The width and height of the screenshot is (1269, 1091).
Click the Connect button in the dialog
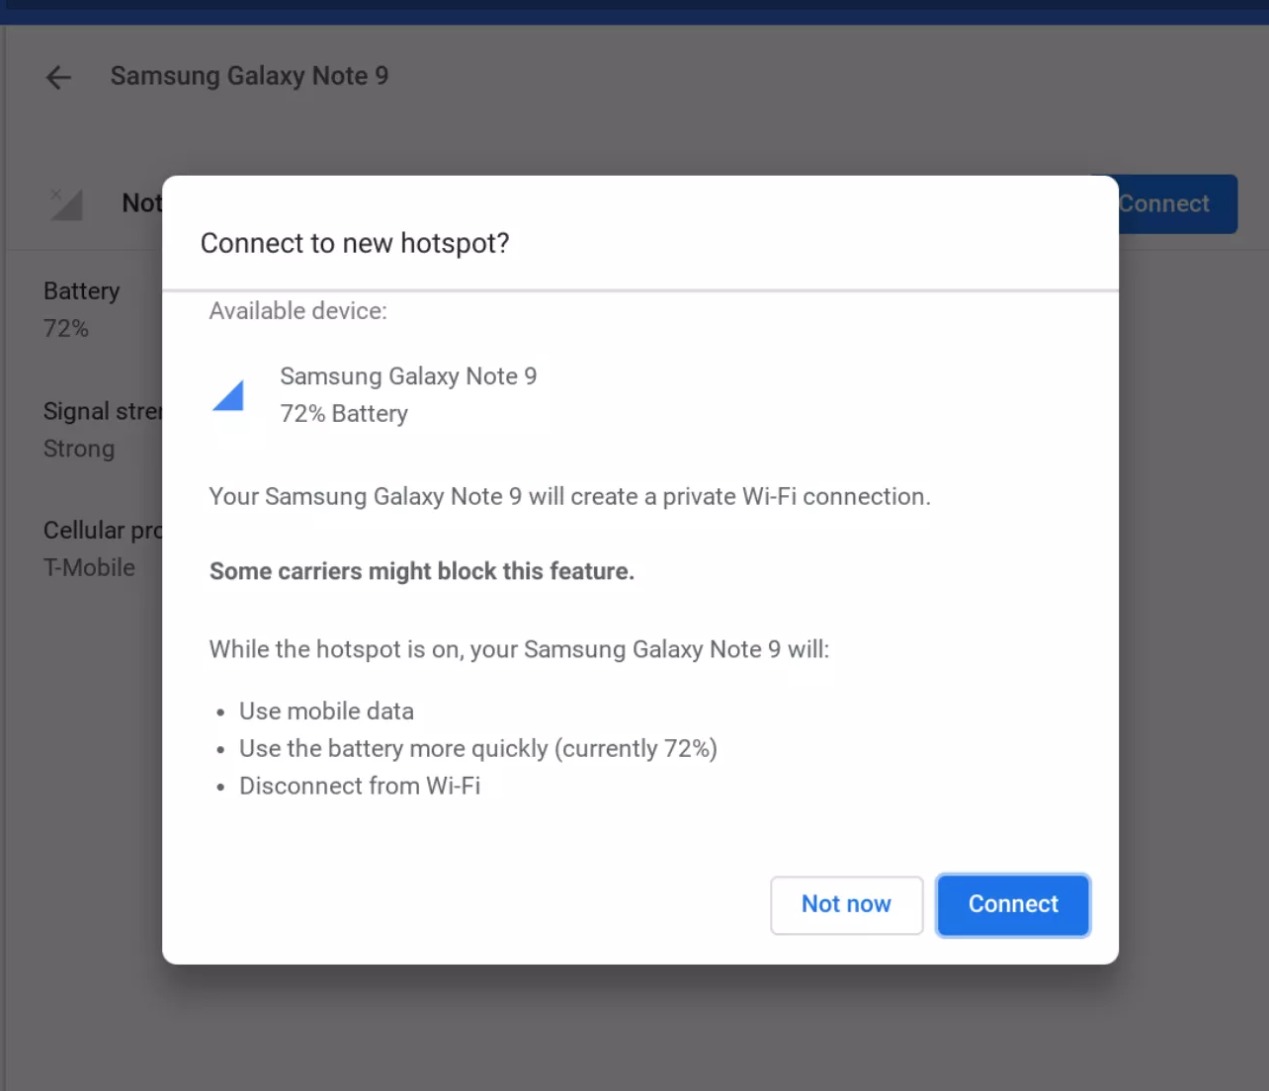coord(1013,905)
